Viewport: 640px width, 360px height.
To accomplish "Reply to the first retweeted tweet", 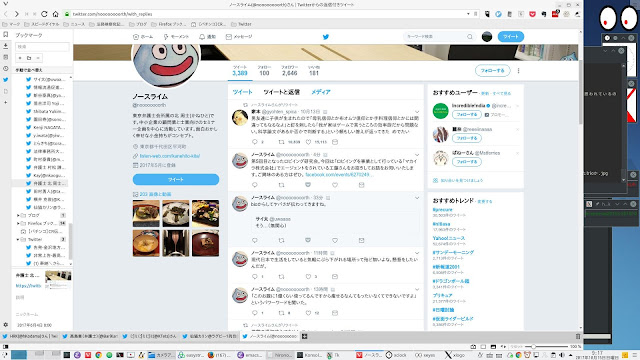I will [x=255, y=142].
